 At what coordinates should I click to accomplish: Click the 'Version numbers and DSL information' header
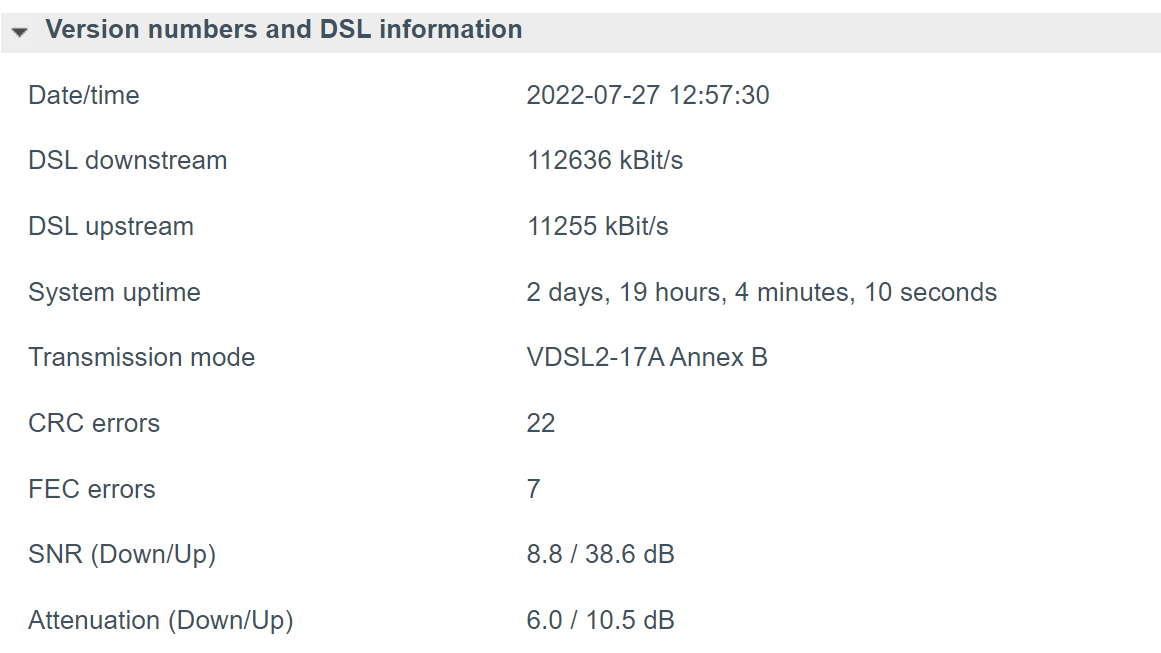283,30
